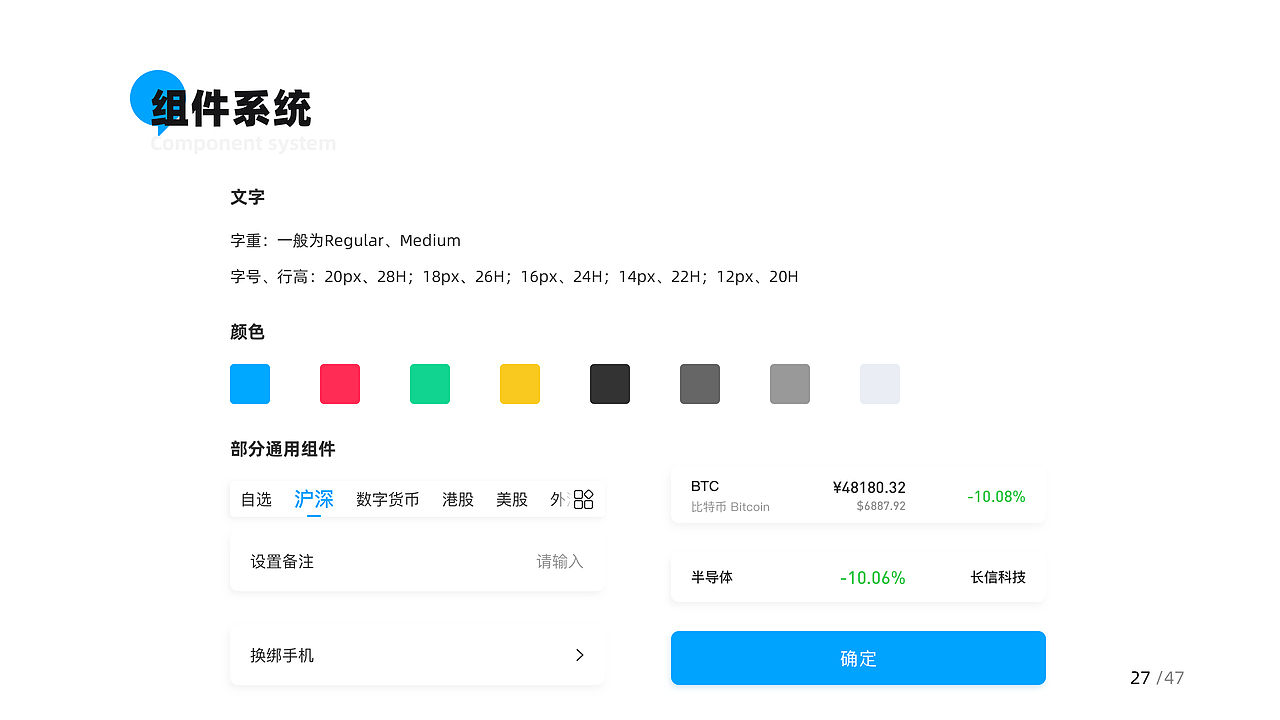Pick the darkest charcoal color swatch
Screen dimensions: 1280x720
pyautogui.click(x=610, y=384)
